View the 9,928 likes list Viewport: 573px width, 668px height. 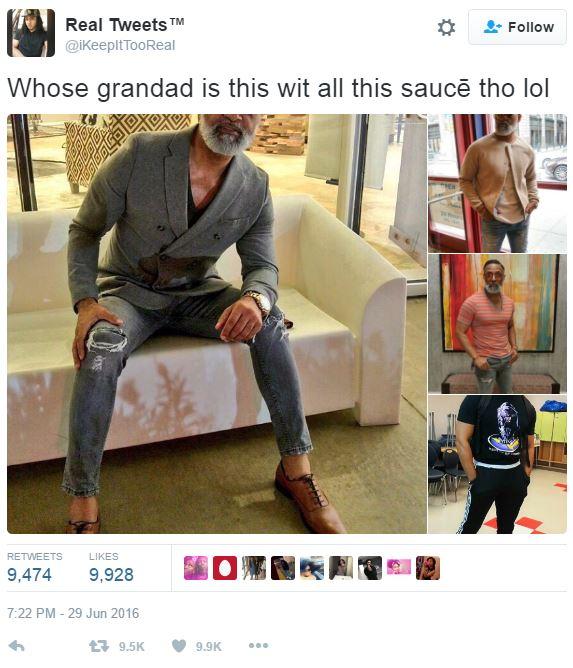coord(111,568)
